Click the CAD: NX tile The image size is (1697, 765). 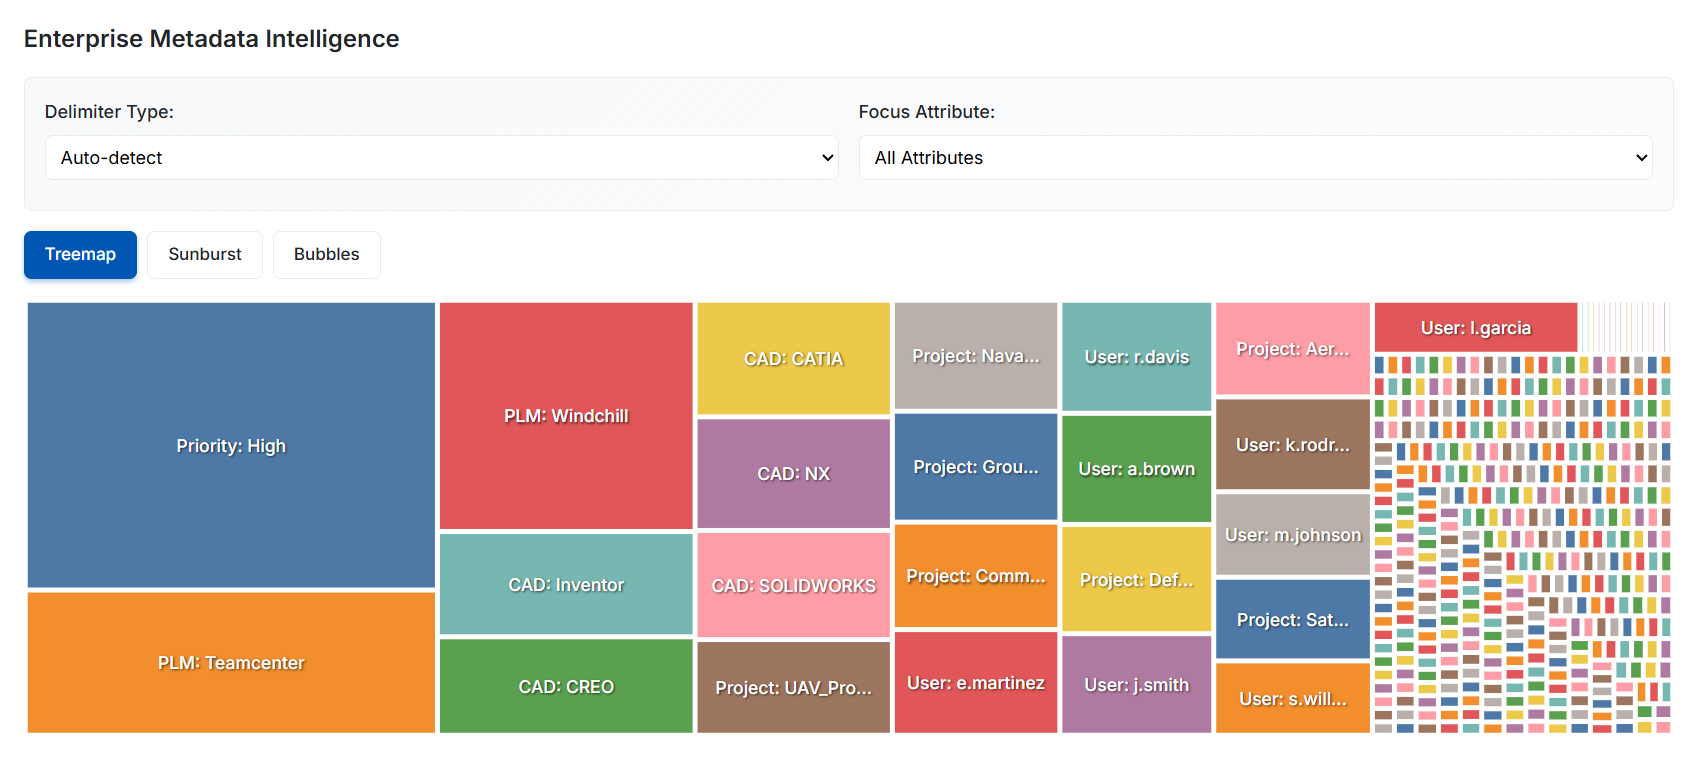coord(793,473)
